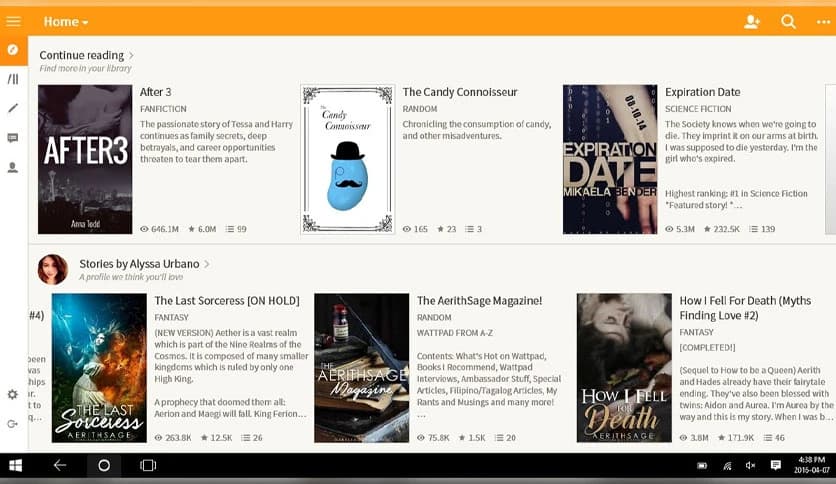Select the Discover compass sidebar icon
836x484 pixels.
pyautogui.click(x=13, y=50)
